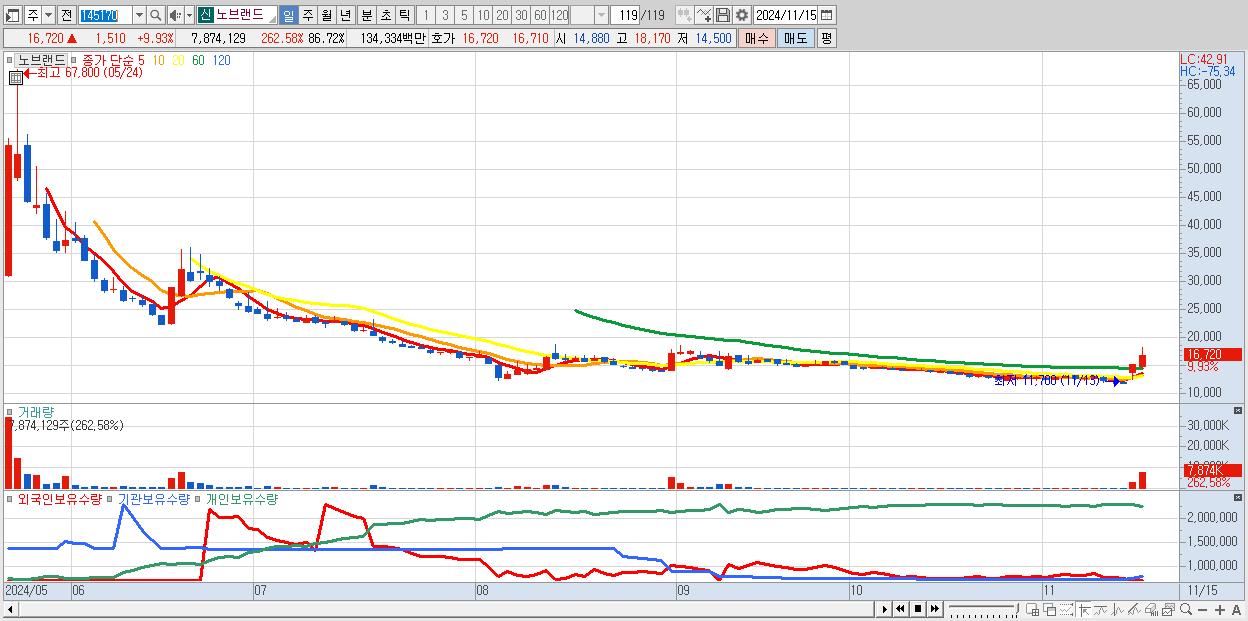Open the chart settings gear icon

(741, 15)
